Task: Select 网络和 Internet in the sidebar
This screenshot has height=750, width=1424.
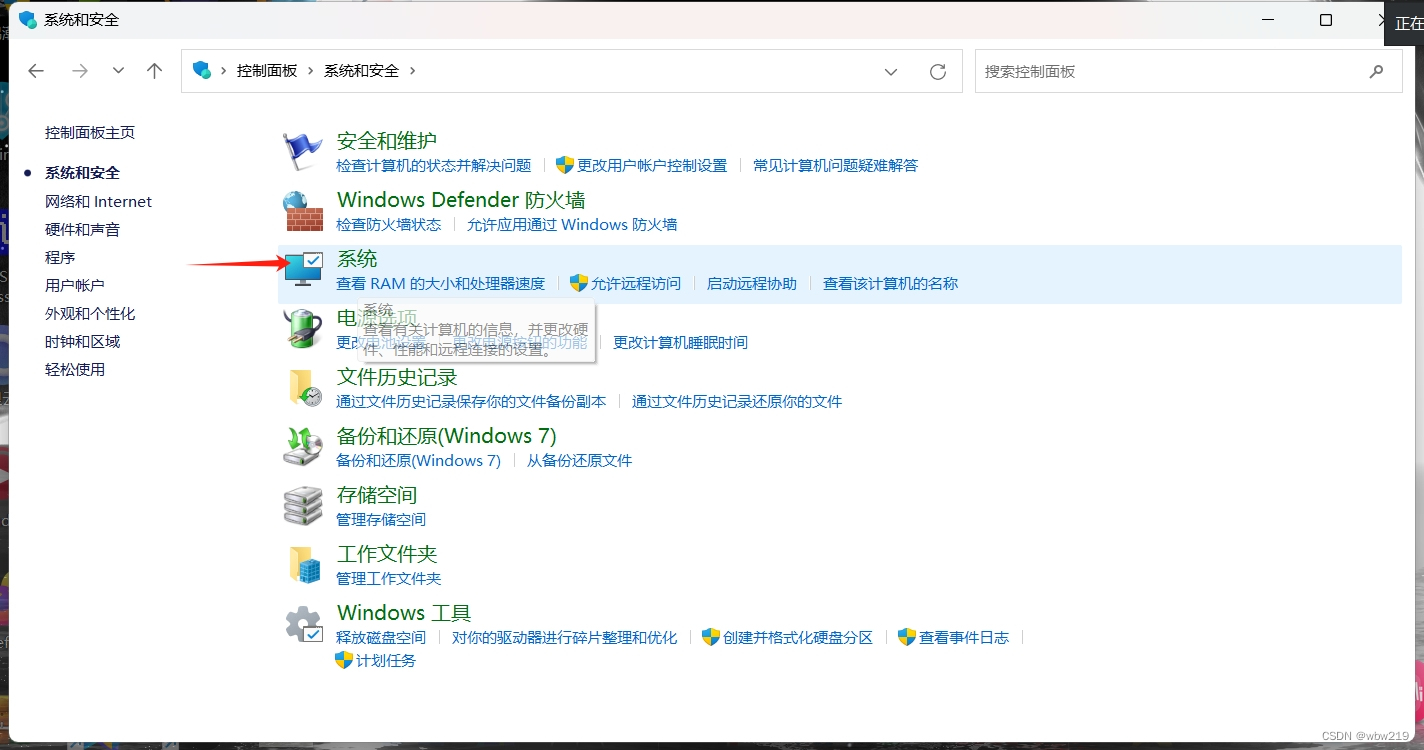Action: pos(98,201)
